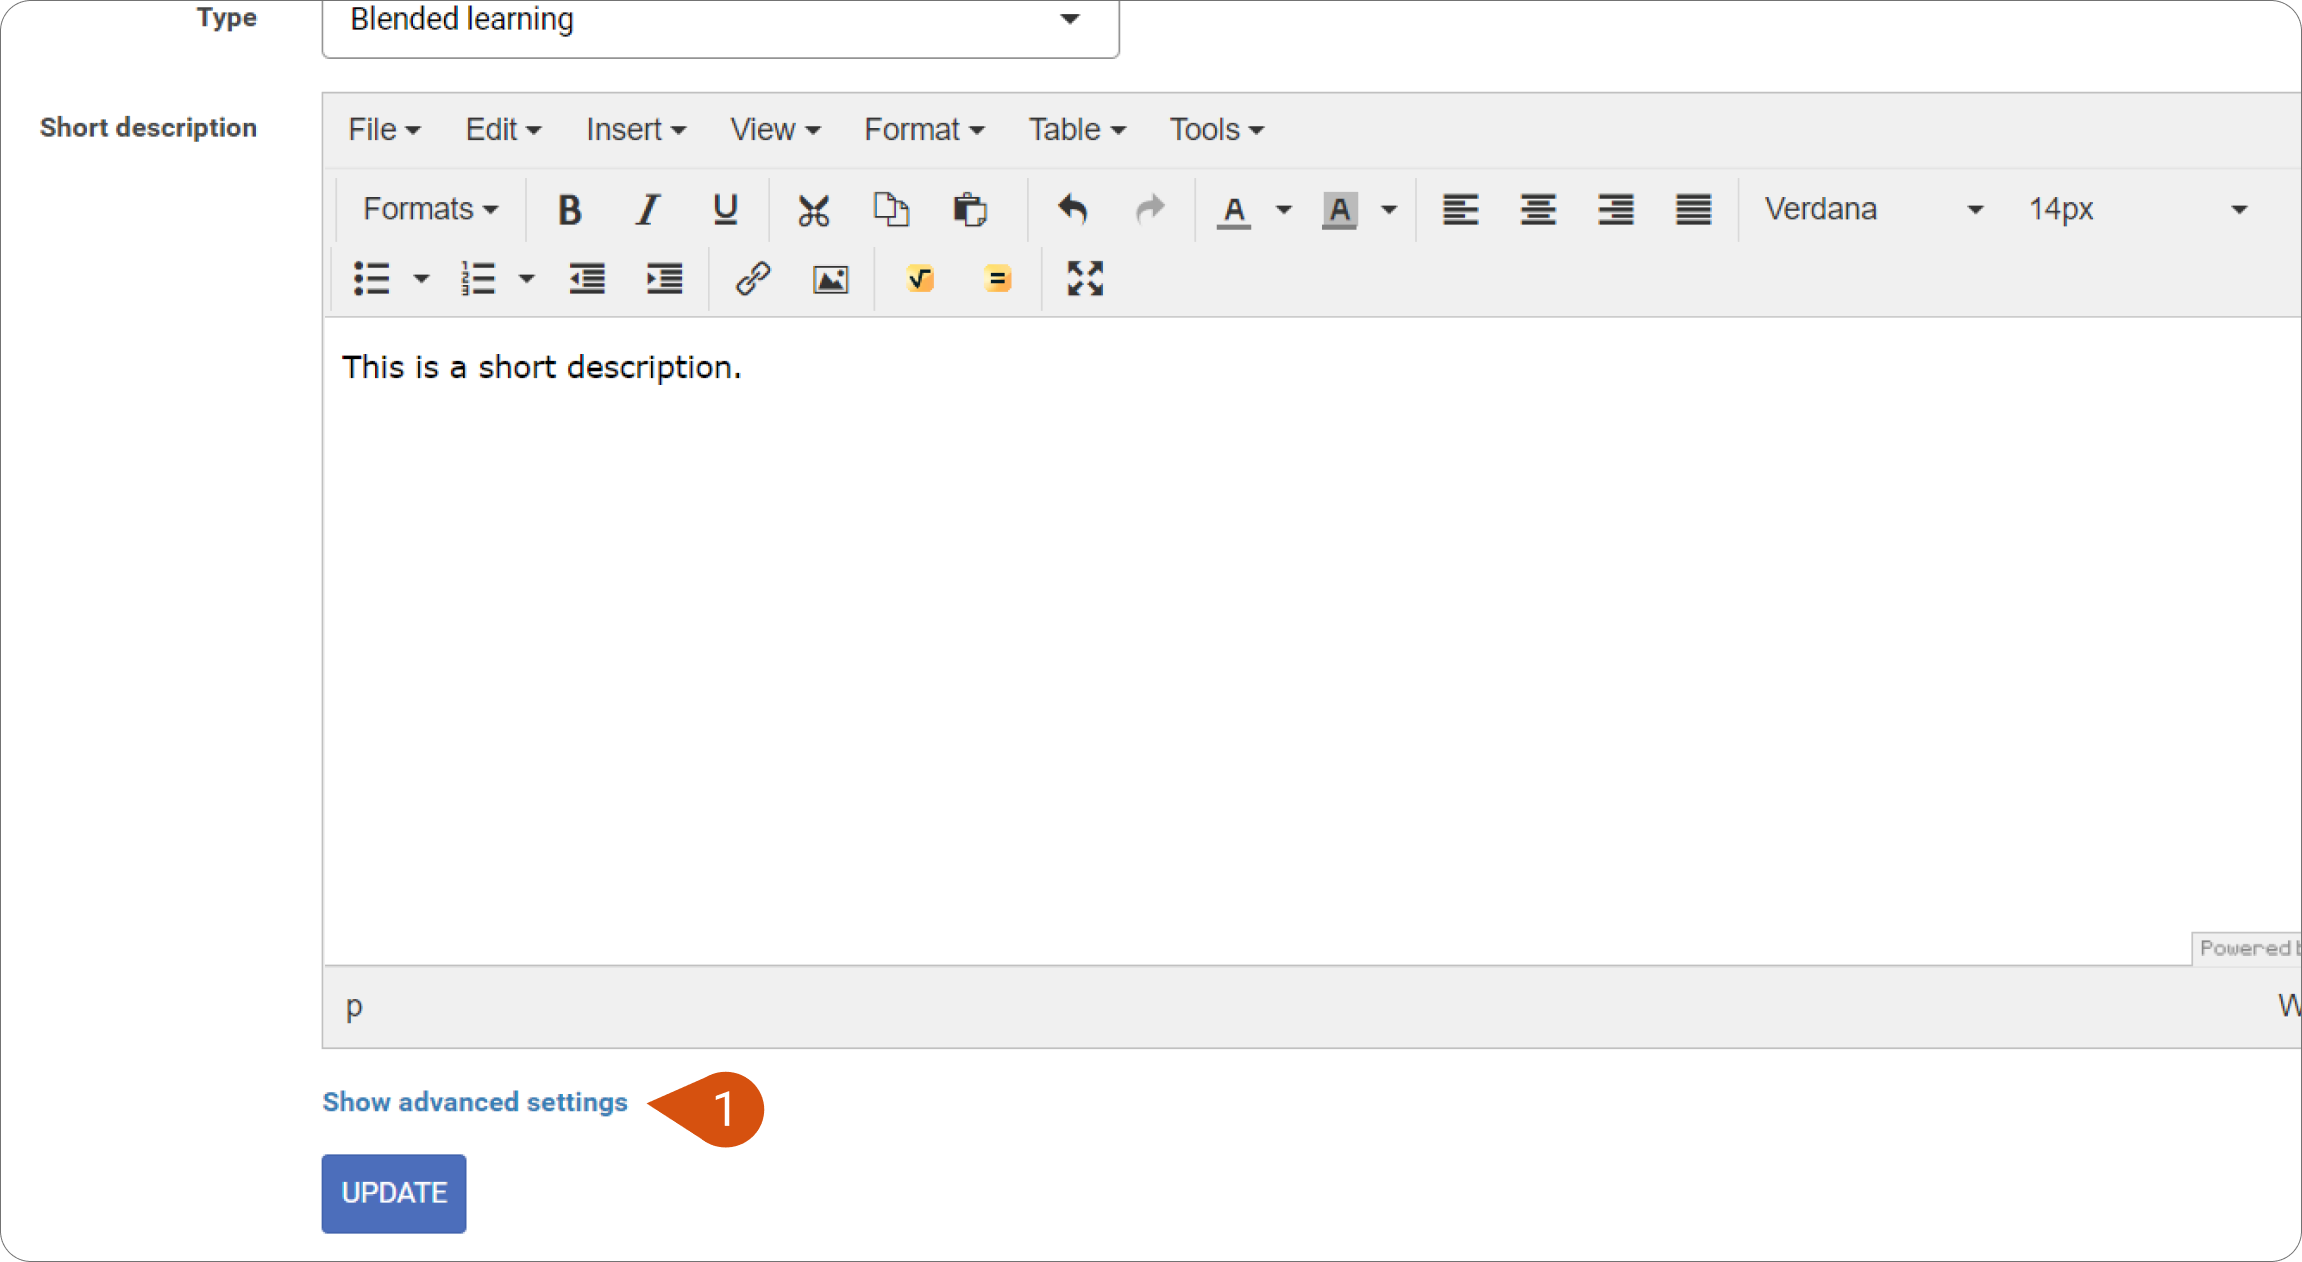Open the Verdana font family dropdown
This screenshot has height=1262, width=2302.
pos(1872,210)
